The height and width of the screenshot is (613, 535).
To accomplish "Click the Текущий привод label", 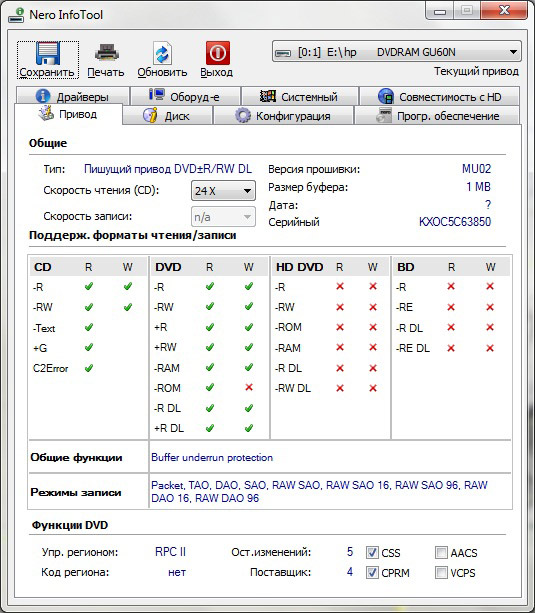I will click(476, 72).
